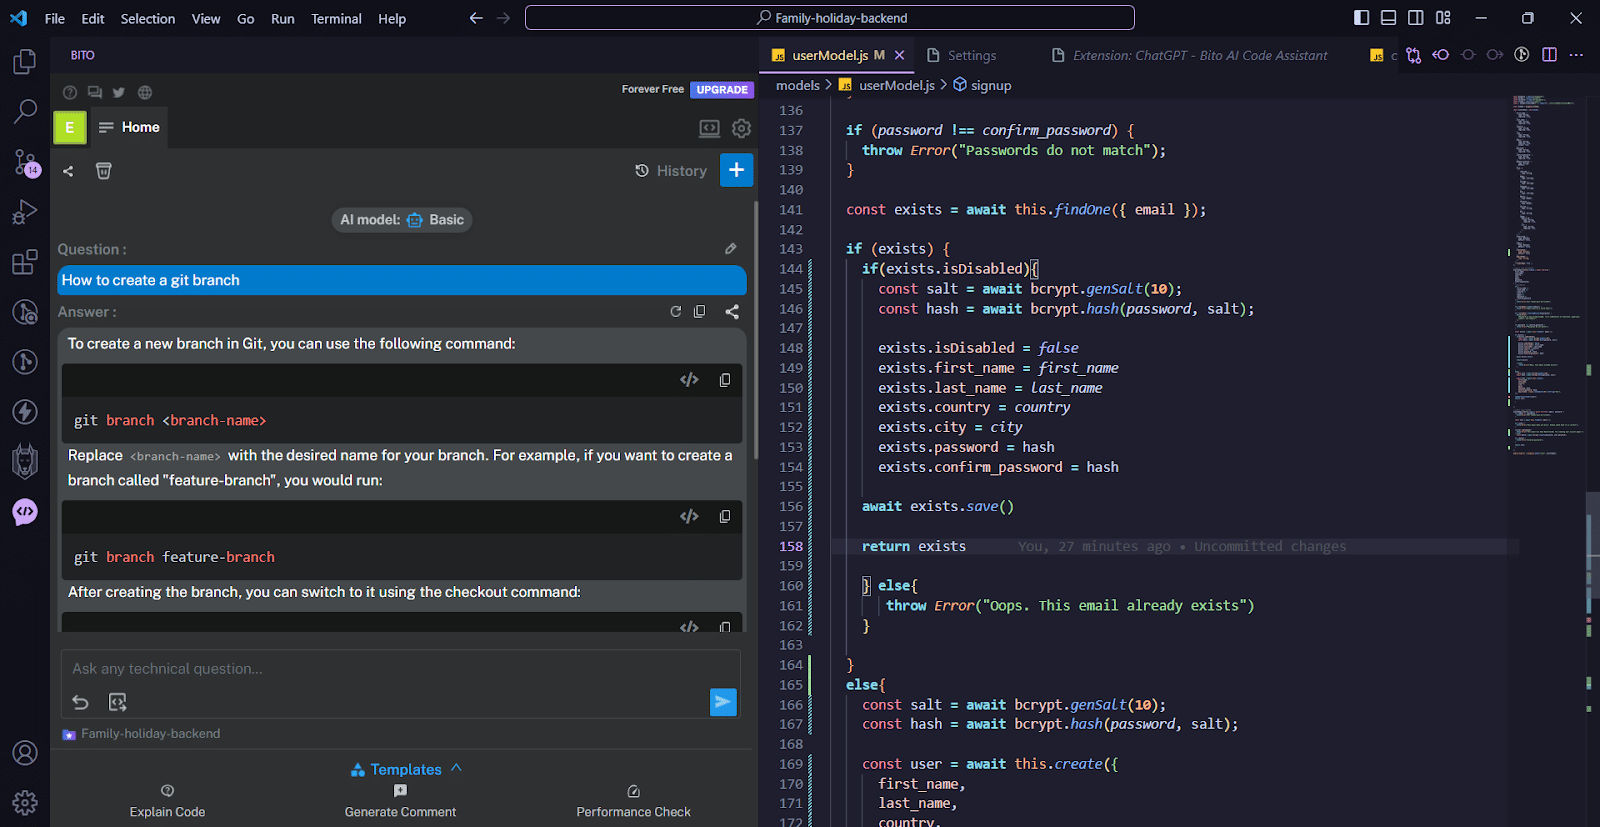
Task: Open chat History
Action: [671, 171]
